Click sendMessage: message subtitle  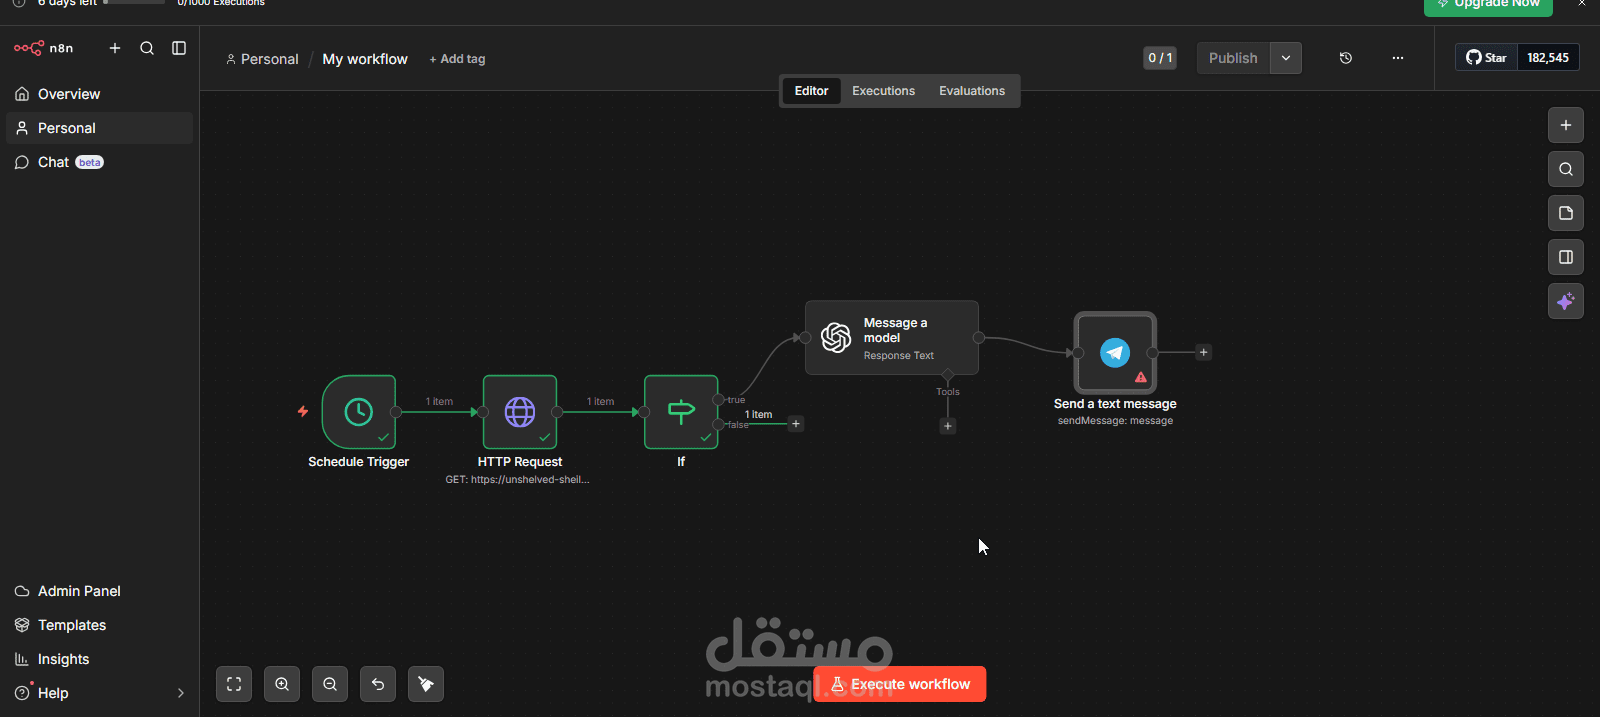pyautogui.click(x=1115, y=421)
